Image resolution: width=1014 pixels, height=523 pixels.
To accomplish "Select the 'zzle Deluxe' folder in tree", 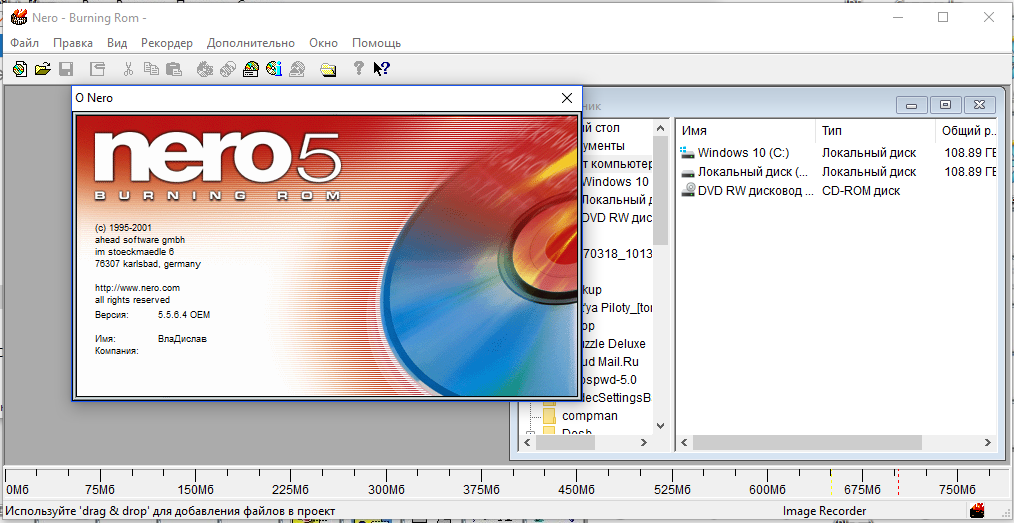I will [x=612, y=343].
